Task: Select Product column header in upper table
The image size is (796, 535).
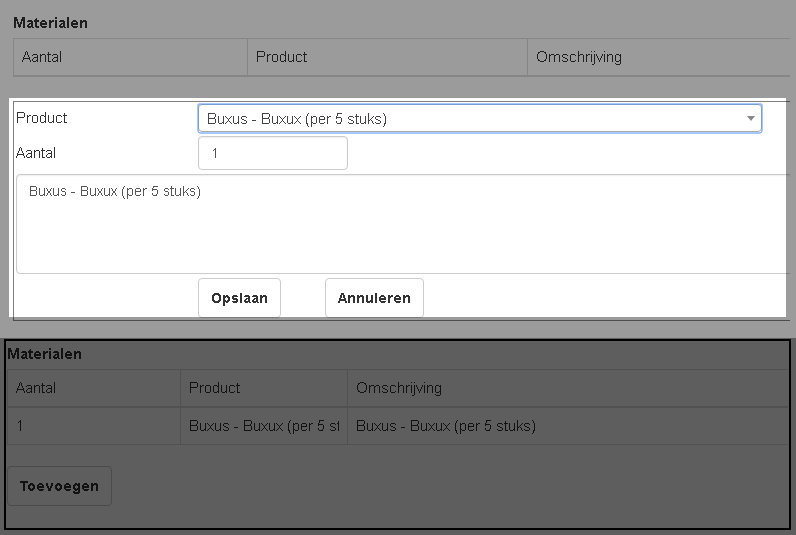Action: tap(281, 57)
